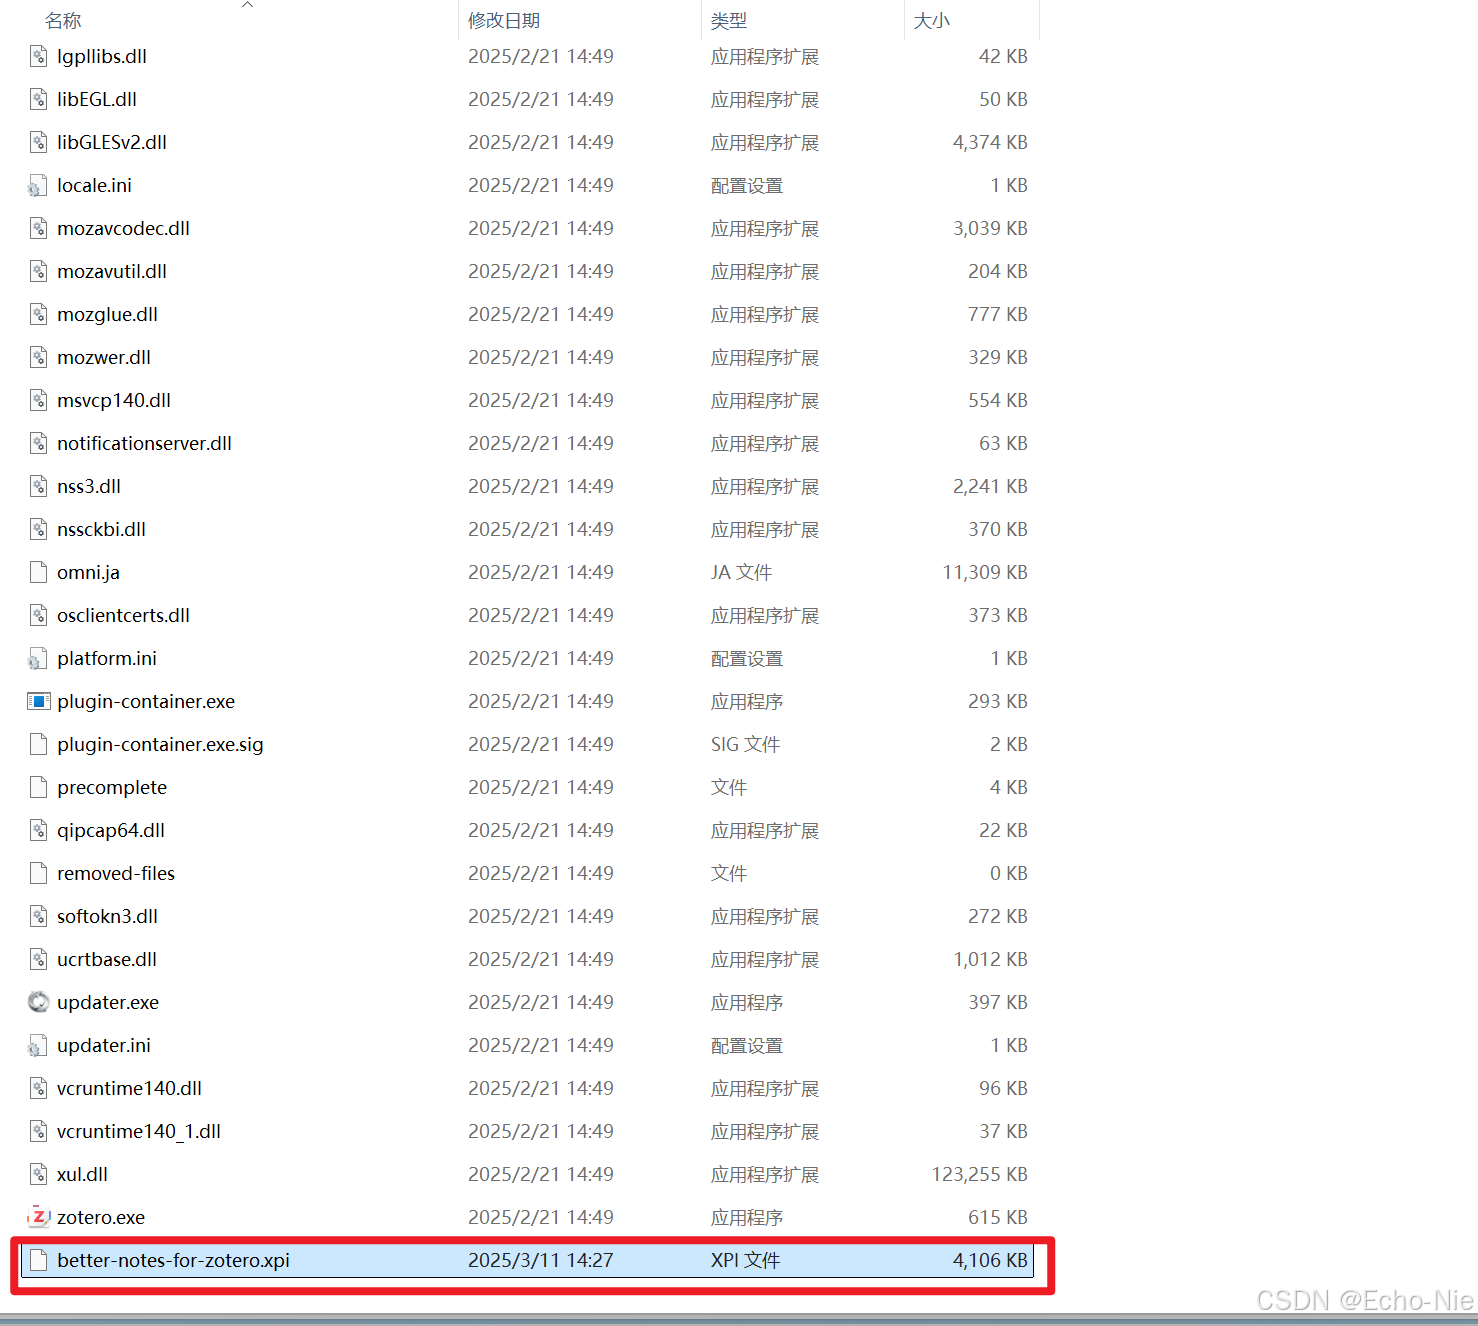Click the libEGL.dll file icon
Image resolution: width=1478 pixels, height=1326 pixels.
click(x=38, y=99)
